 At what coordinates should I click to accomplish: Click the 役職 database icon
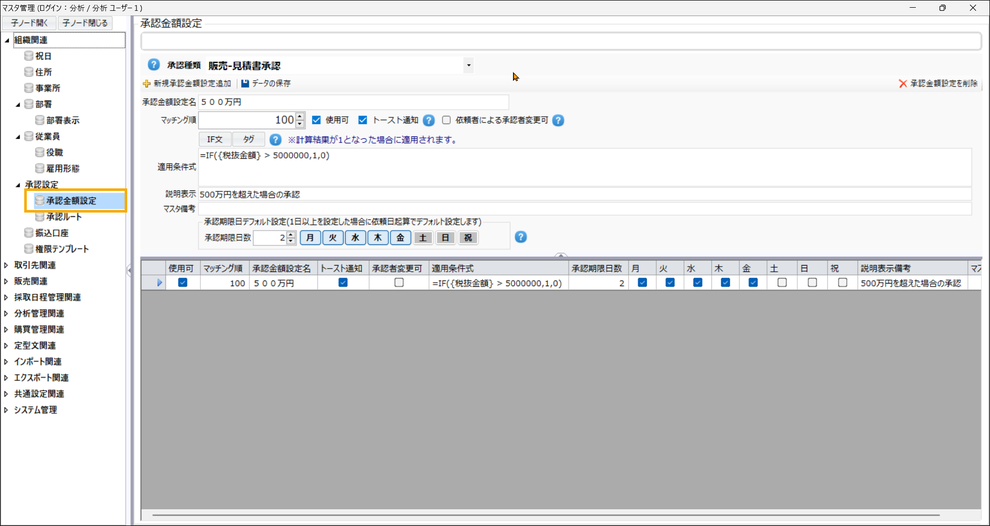[x=40, y=153]
